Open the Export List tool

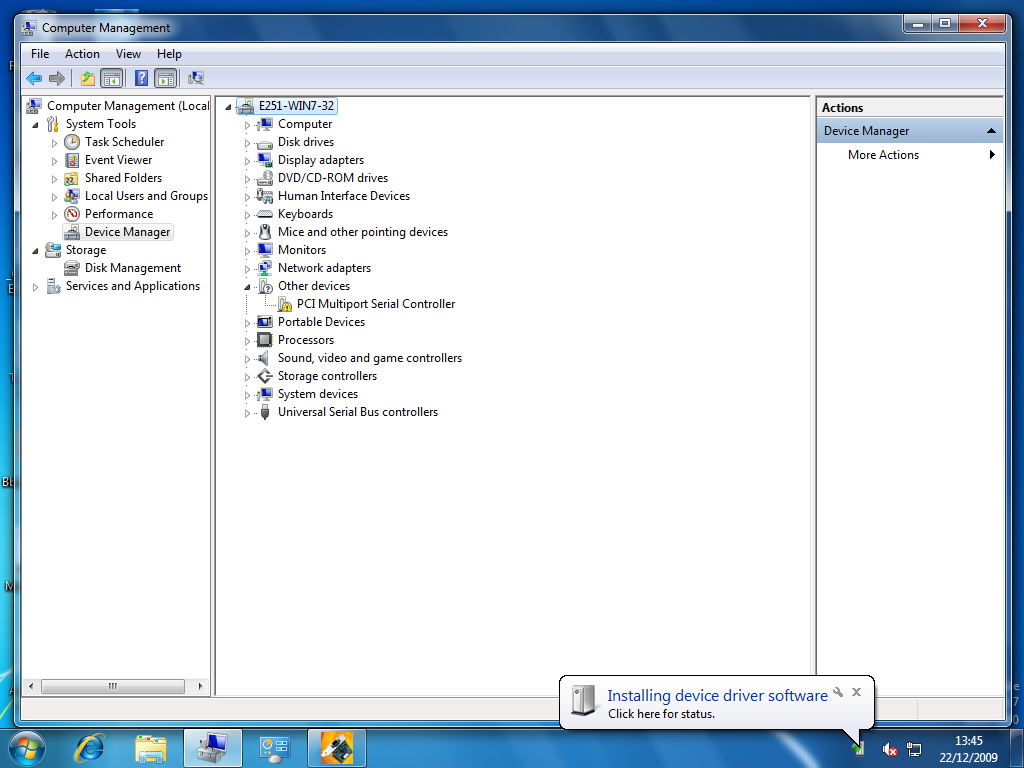[x=87, y=77]
